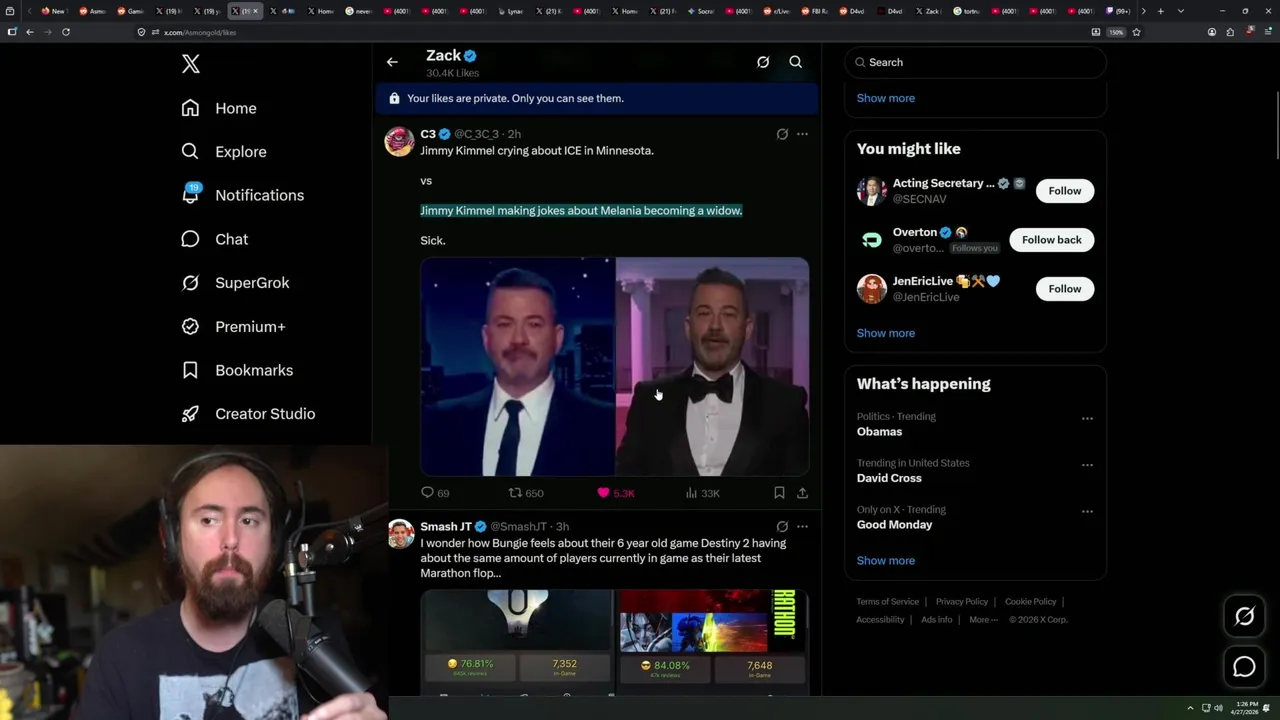Follow back Overton

(x=1051, y=240)
